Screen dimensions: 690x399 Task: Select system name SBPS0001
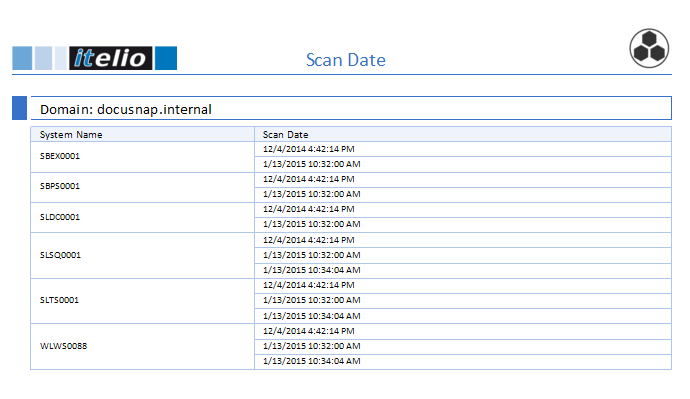(x=60, y=186)
